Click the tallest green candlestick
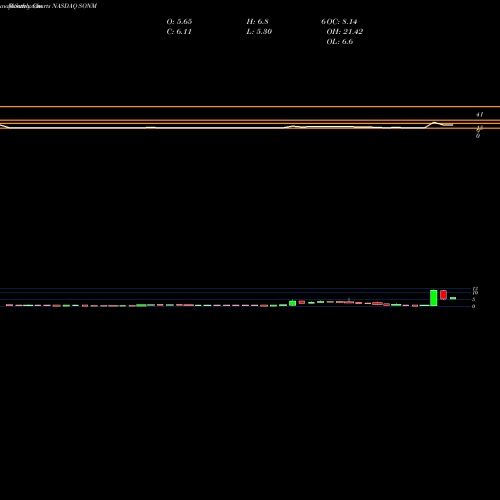 tap(434, 298)
